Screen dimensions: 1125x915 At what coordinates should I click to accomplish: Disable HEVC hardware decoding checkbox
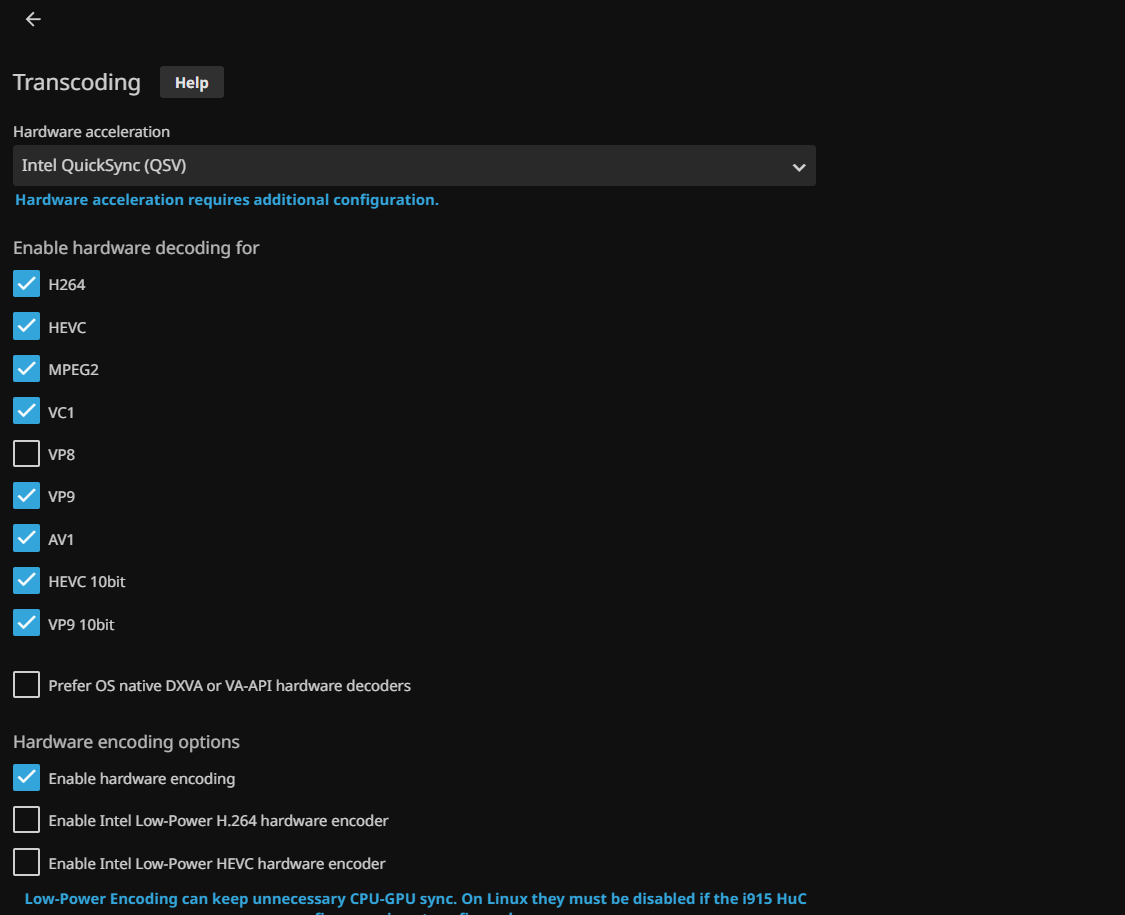click(x=27, y=327)
